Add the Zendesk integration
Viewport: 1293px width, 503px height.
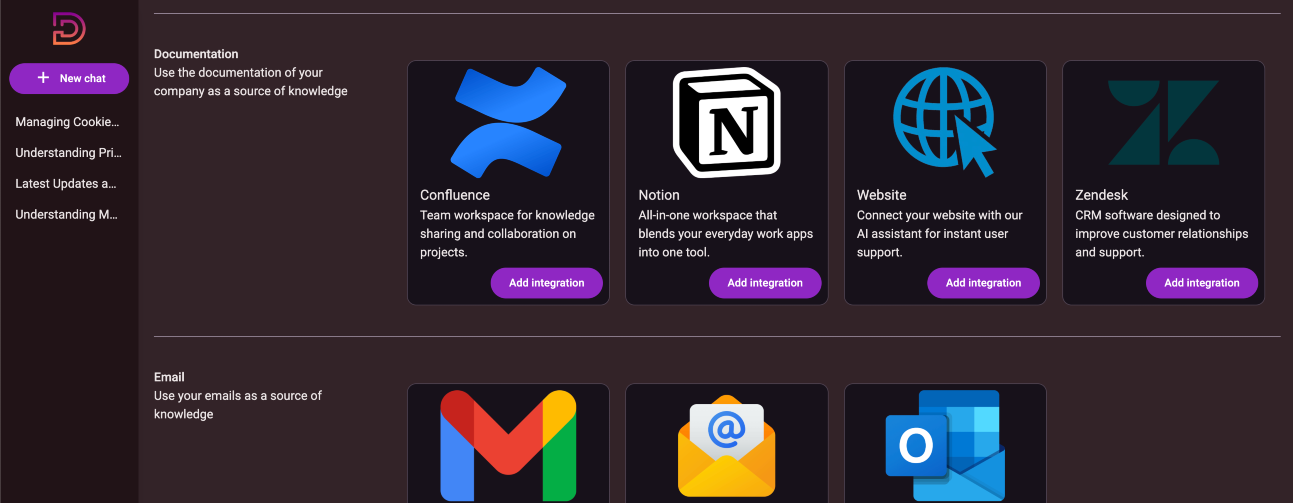point(1202,283)
